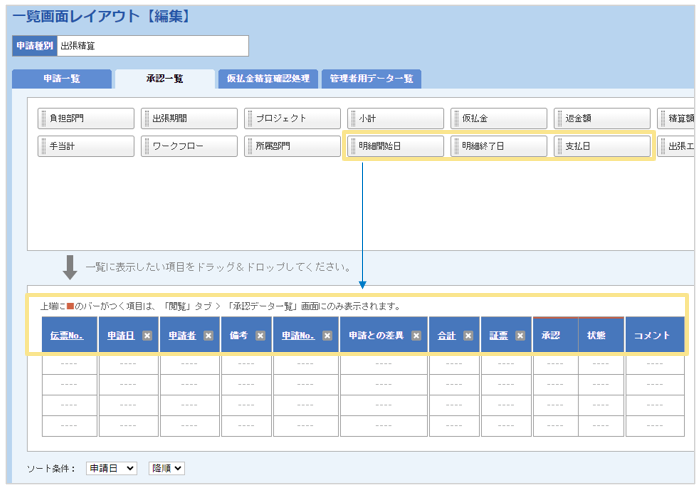Screen dimensions: 699x488
Task: Click the プロジェクト item block
Action: point(291,118)
